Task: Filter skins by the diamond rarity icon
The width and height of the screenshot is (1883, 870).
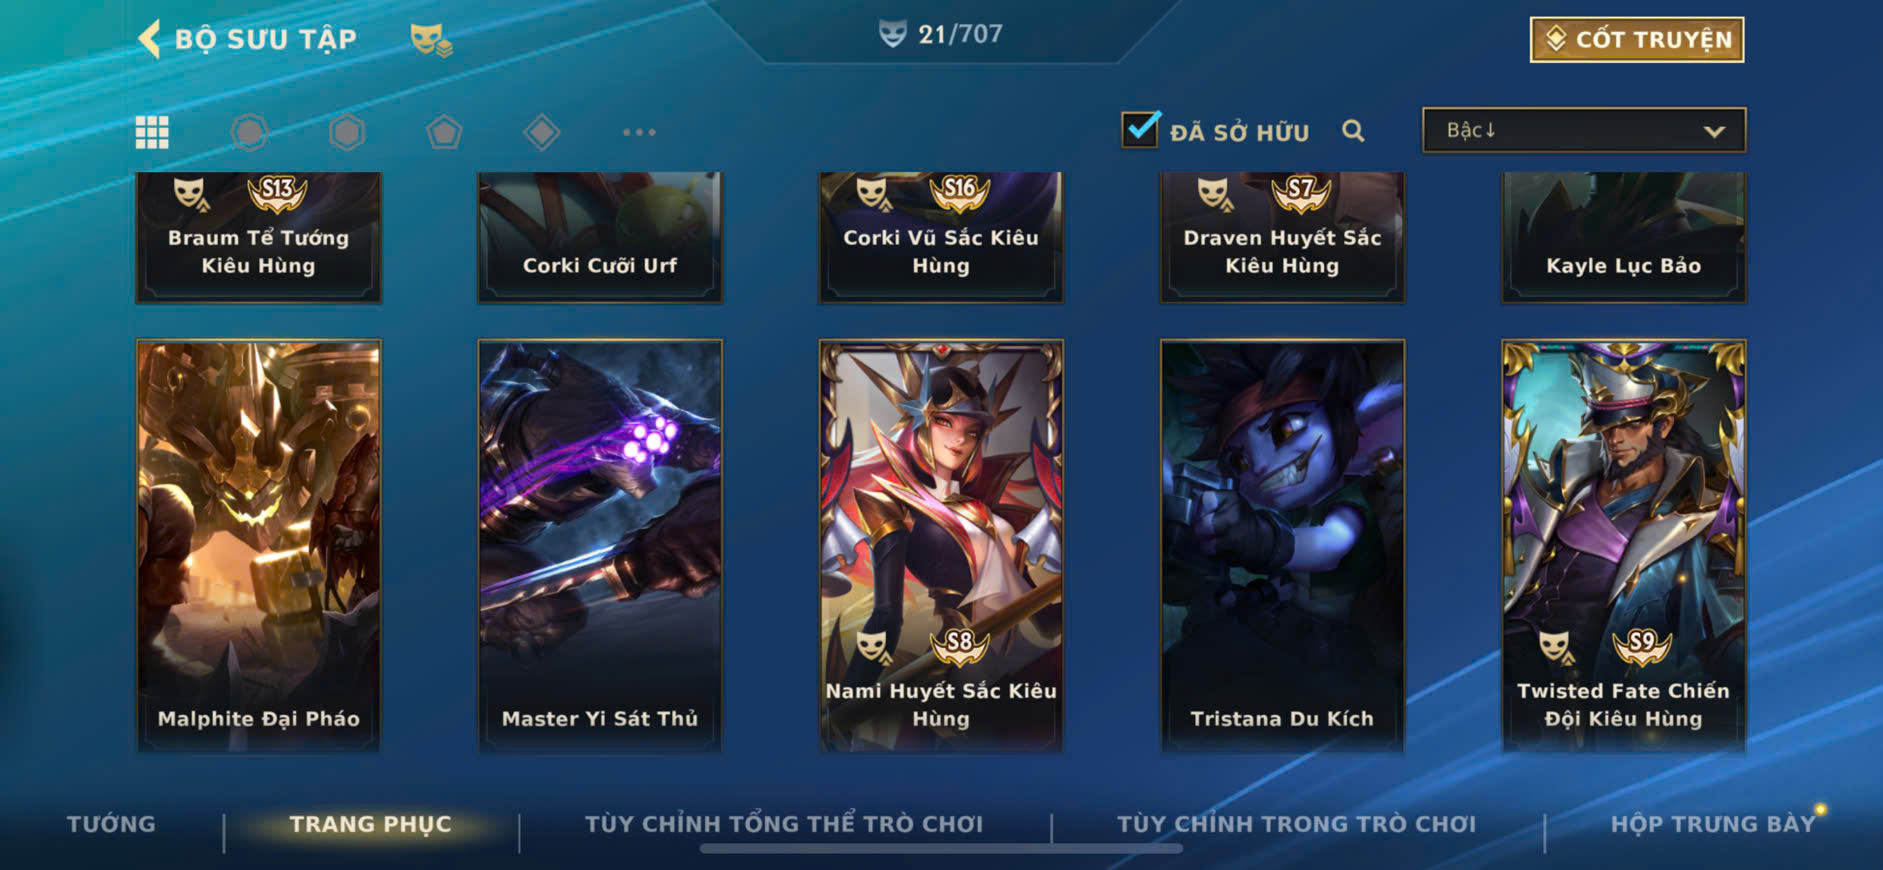Action: [x=541, y=132]
